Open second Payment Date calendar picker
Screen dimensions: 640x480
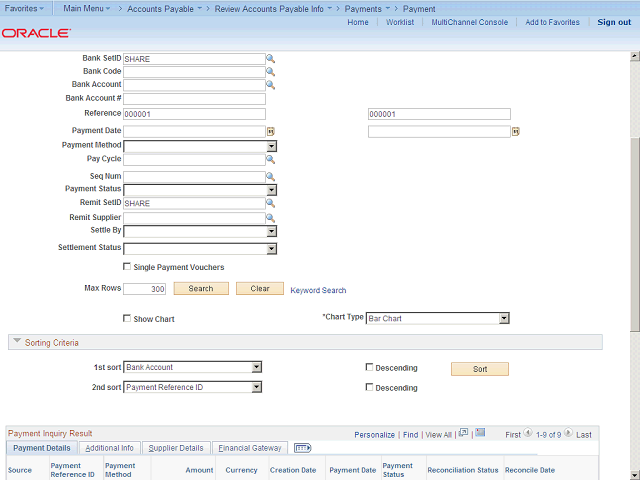pos(516,131)
